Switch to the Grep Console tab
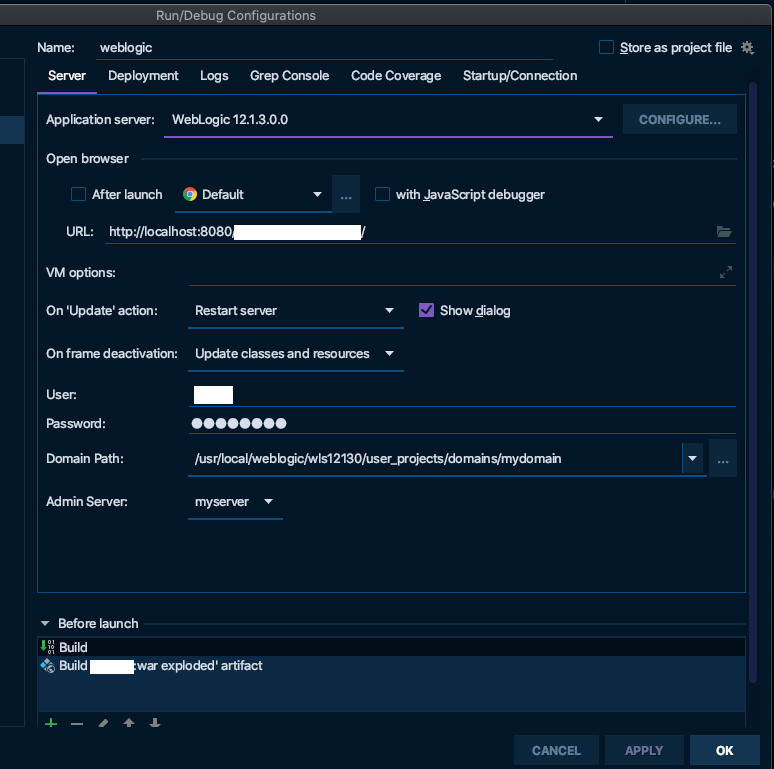Image resolution: width=774 pixels, height=769 pixels. 289,76
